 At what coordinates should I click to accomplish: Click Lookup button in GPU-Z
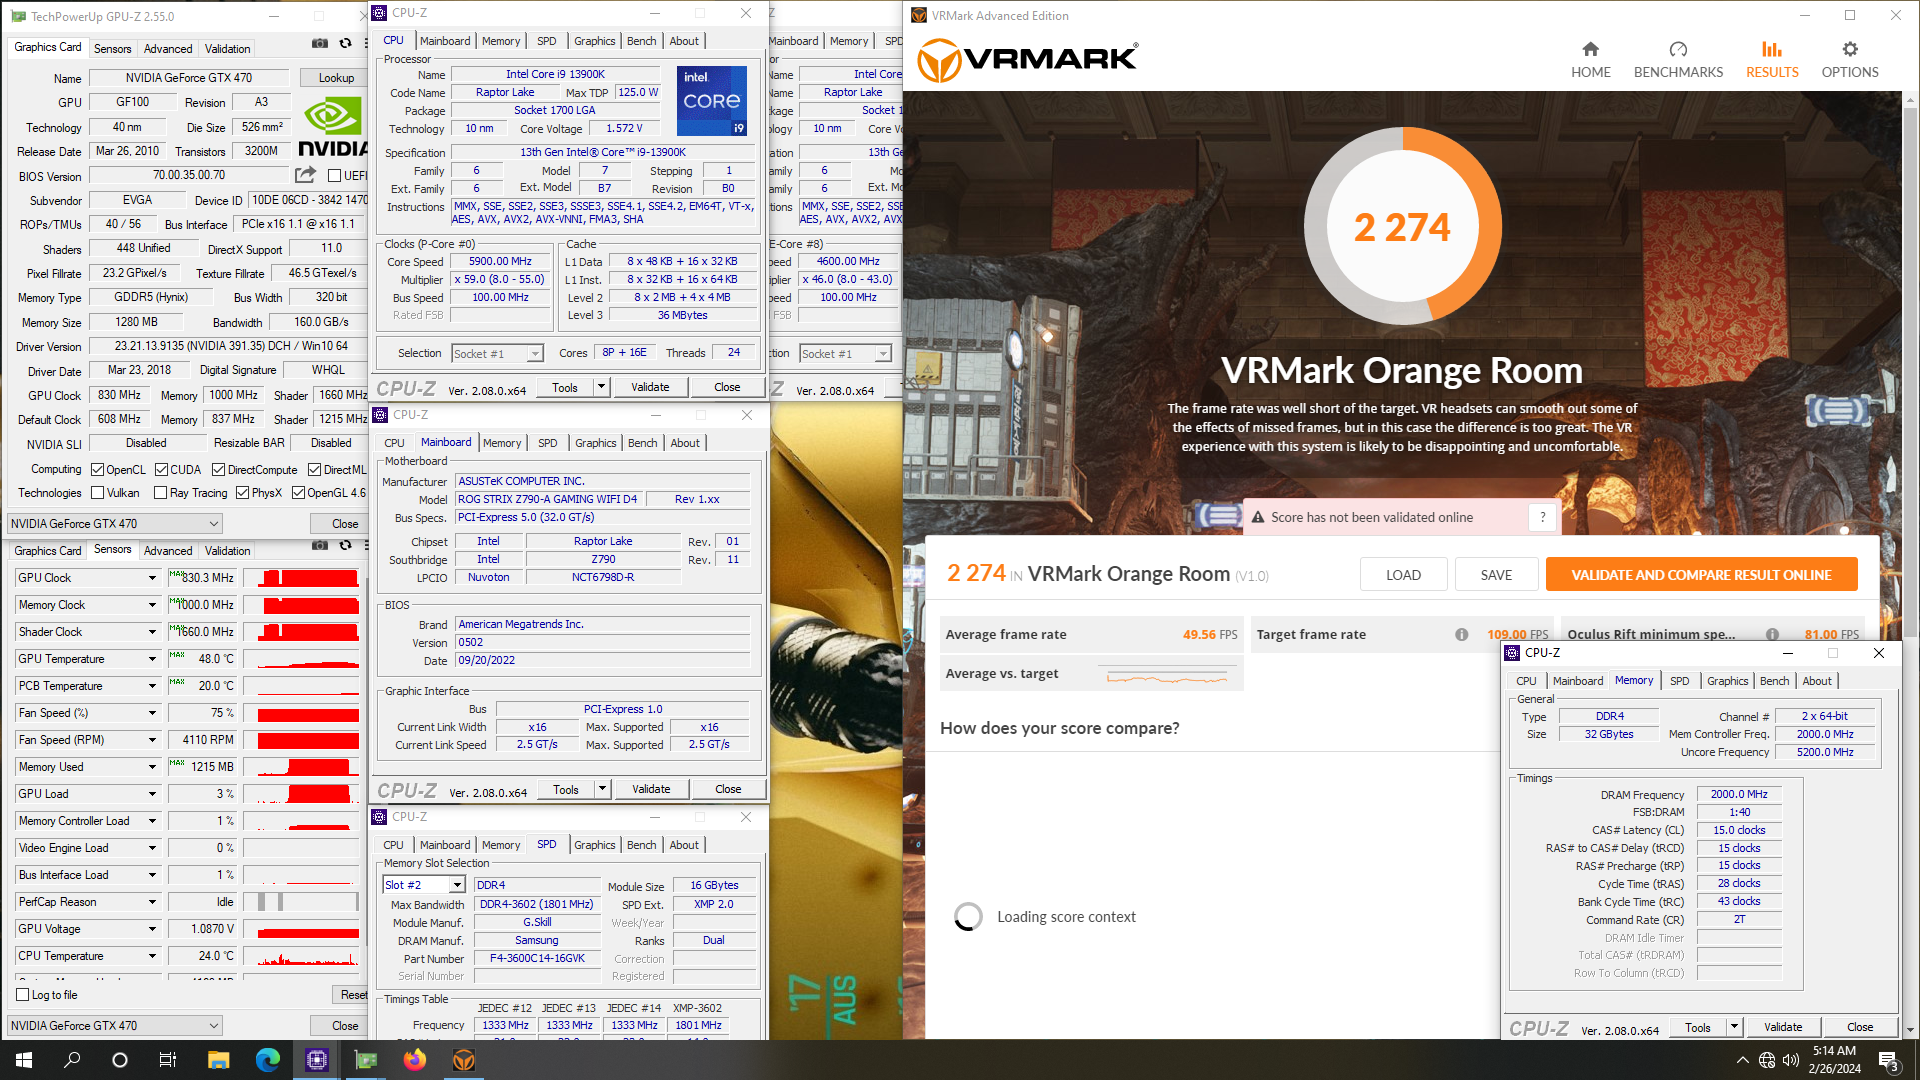(x=336, y=78)
